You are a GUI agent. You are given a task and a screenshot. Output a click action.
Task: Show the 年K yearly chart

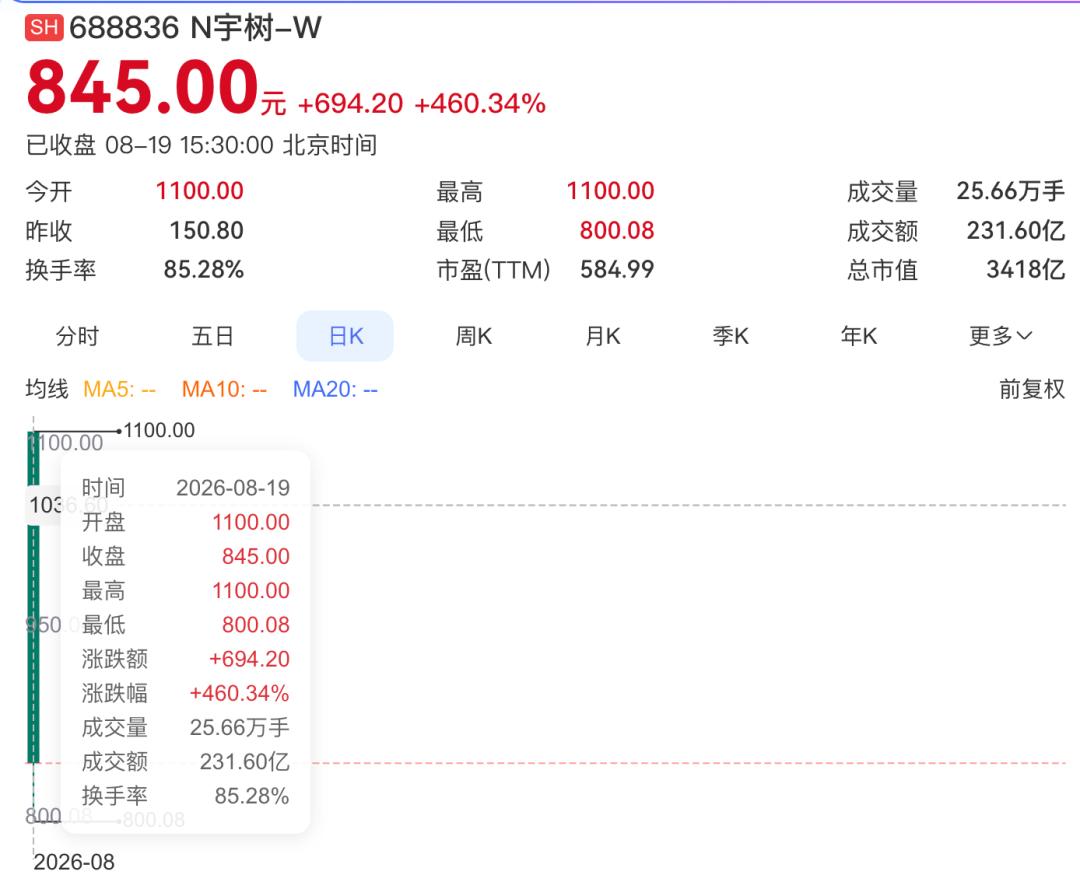pyautogui.click(x=859, y=336)
